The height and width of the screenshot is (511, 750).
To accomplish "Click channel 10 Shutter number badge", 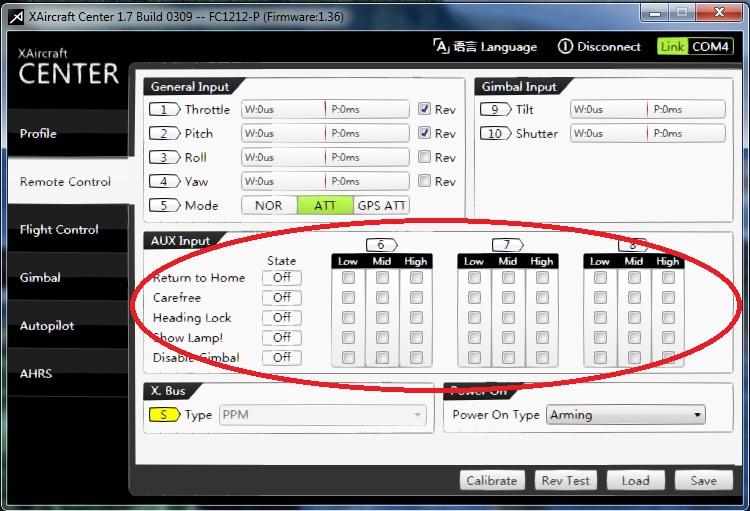I will click(x=495, y=133).
